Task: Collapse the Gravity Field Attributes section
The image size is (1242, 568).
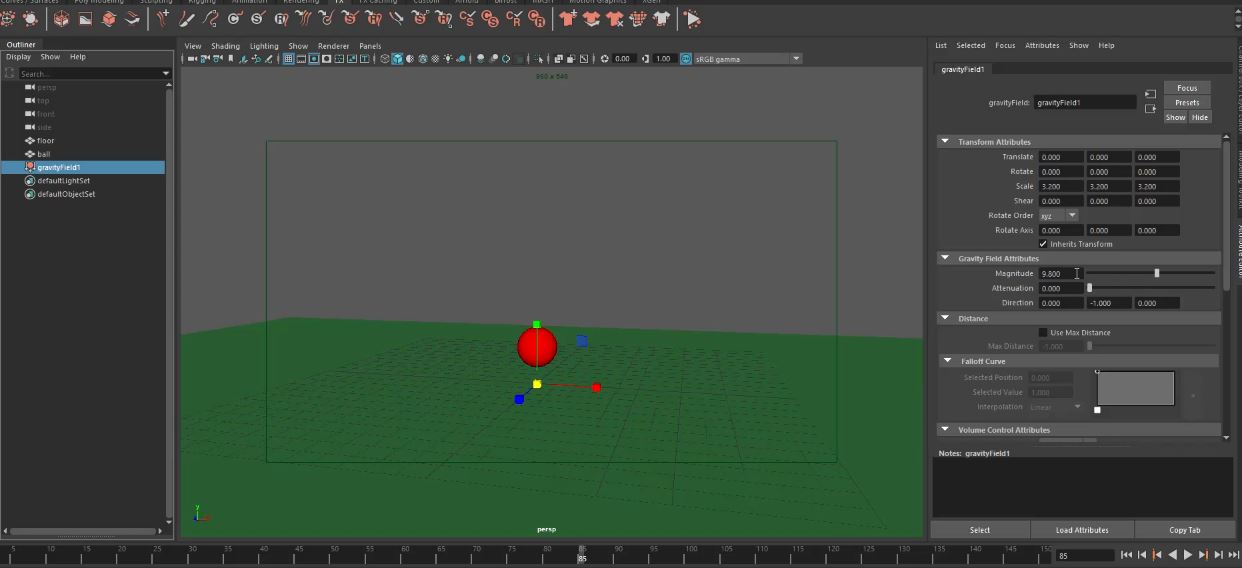Action: click(945, 258)
